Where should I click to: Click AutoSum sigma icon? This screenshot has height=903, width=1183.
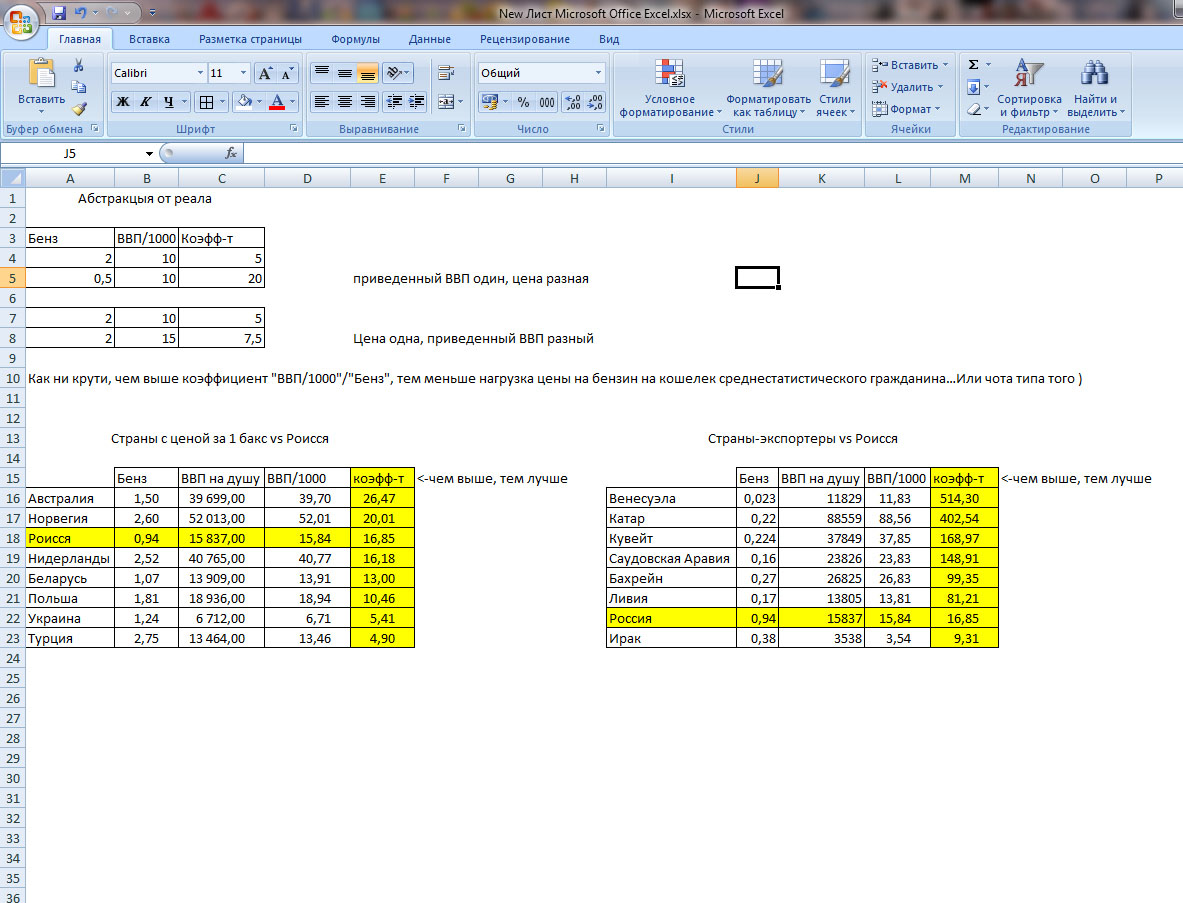[x=973, y=65]
